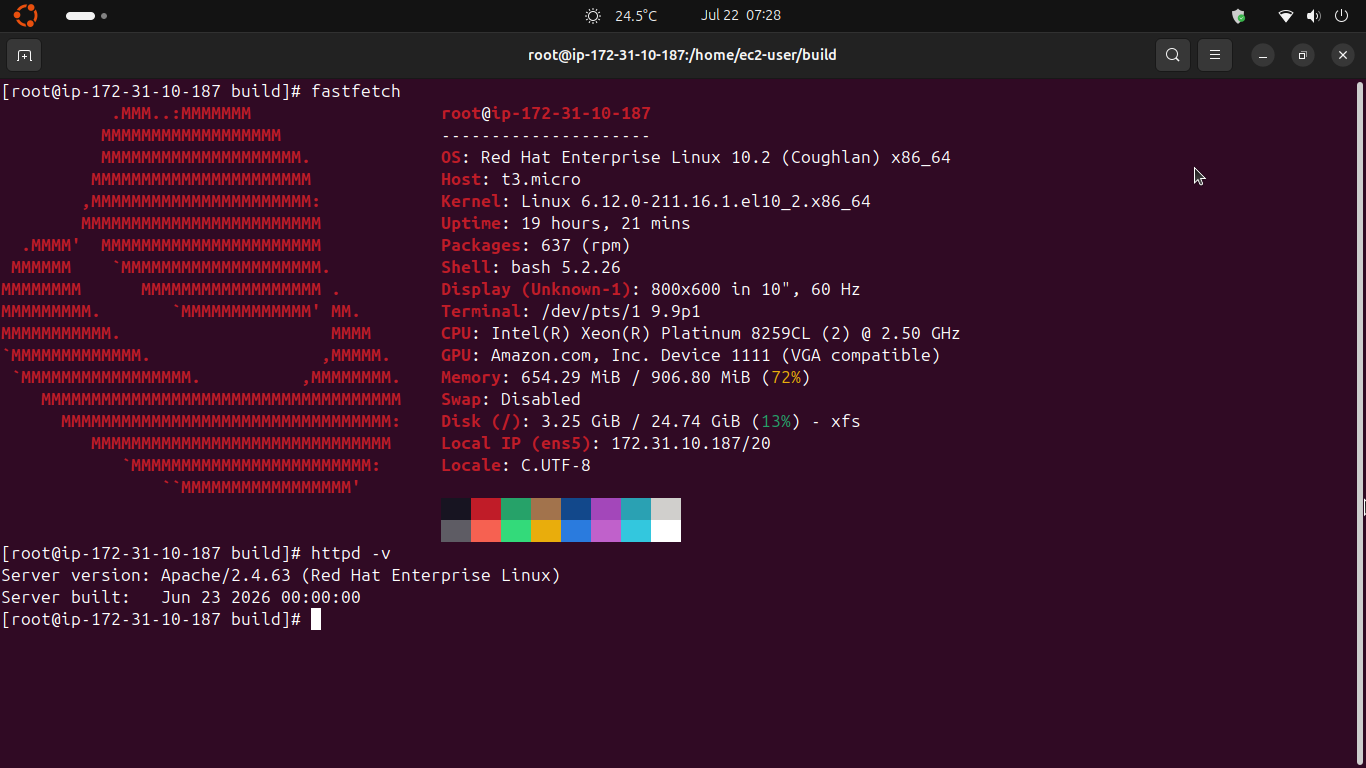Viewport: 1366px width, 768px height.
Task: Click the Host value t3.micro
Action: coord(541,179)
